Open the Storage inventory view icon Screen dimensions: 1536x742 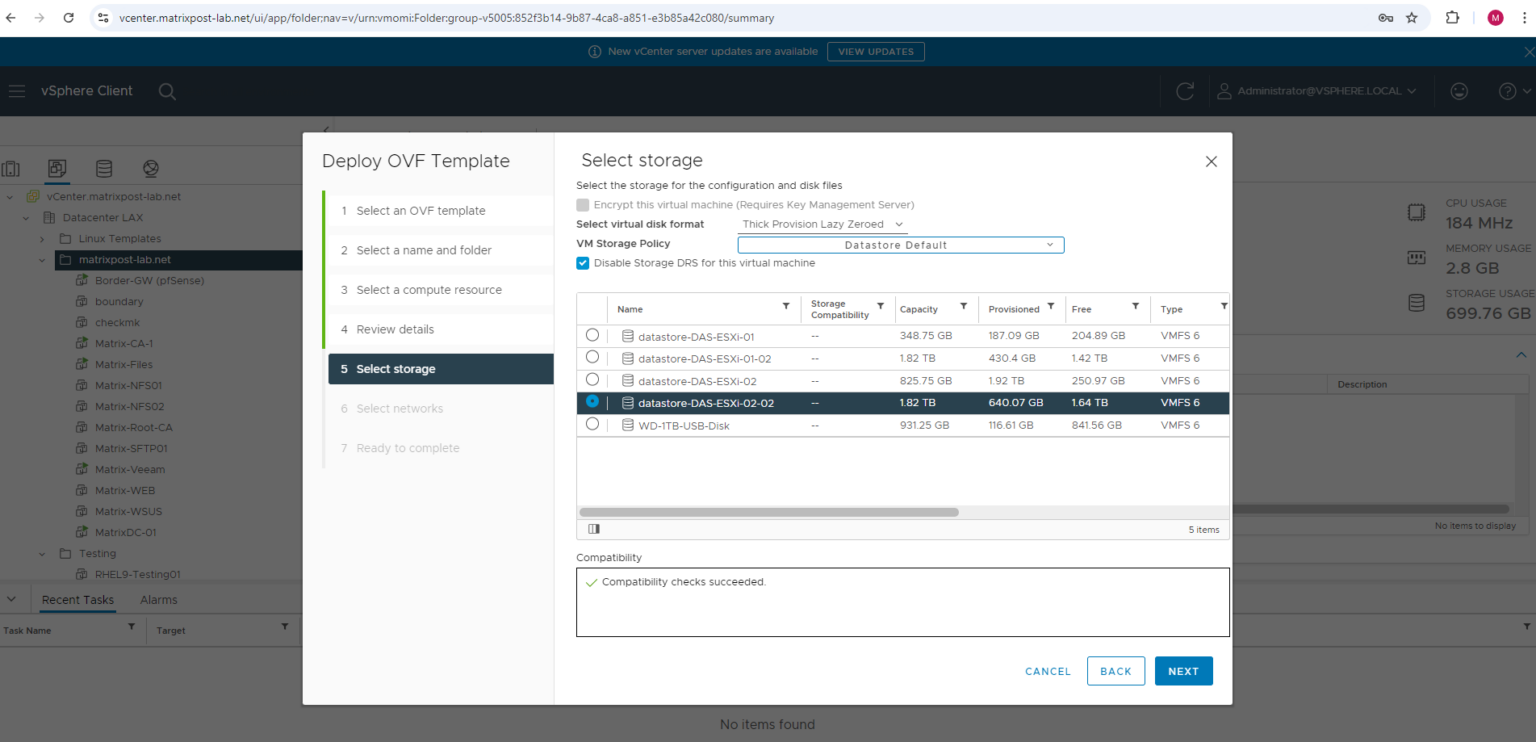[x=103, y=168]
